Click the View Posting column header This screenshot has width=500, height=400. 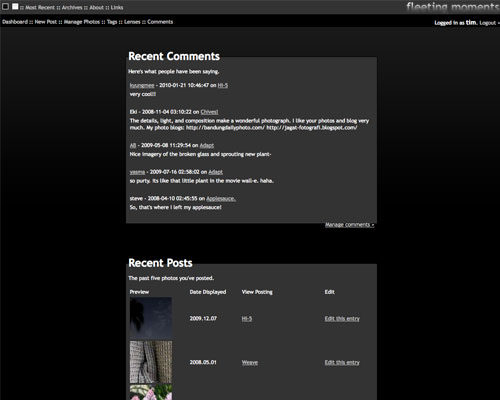click(x=257, y=292)
